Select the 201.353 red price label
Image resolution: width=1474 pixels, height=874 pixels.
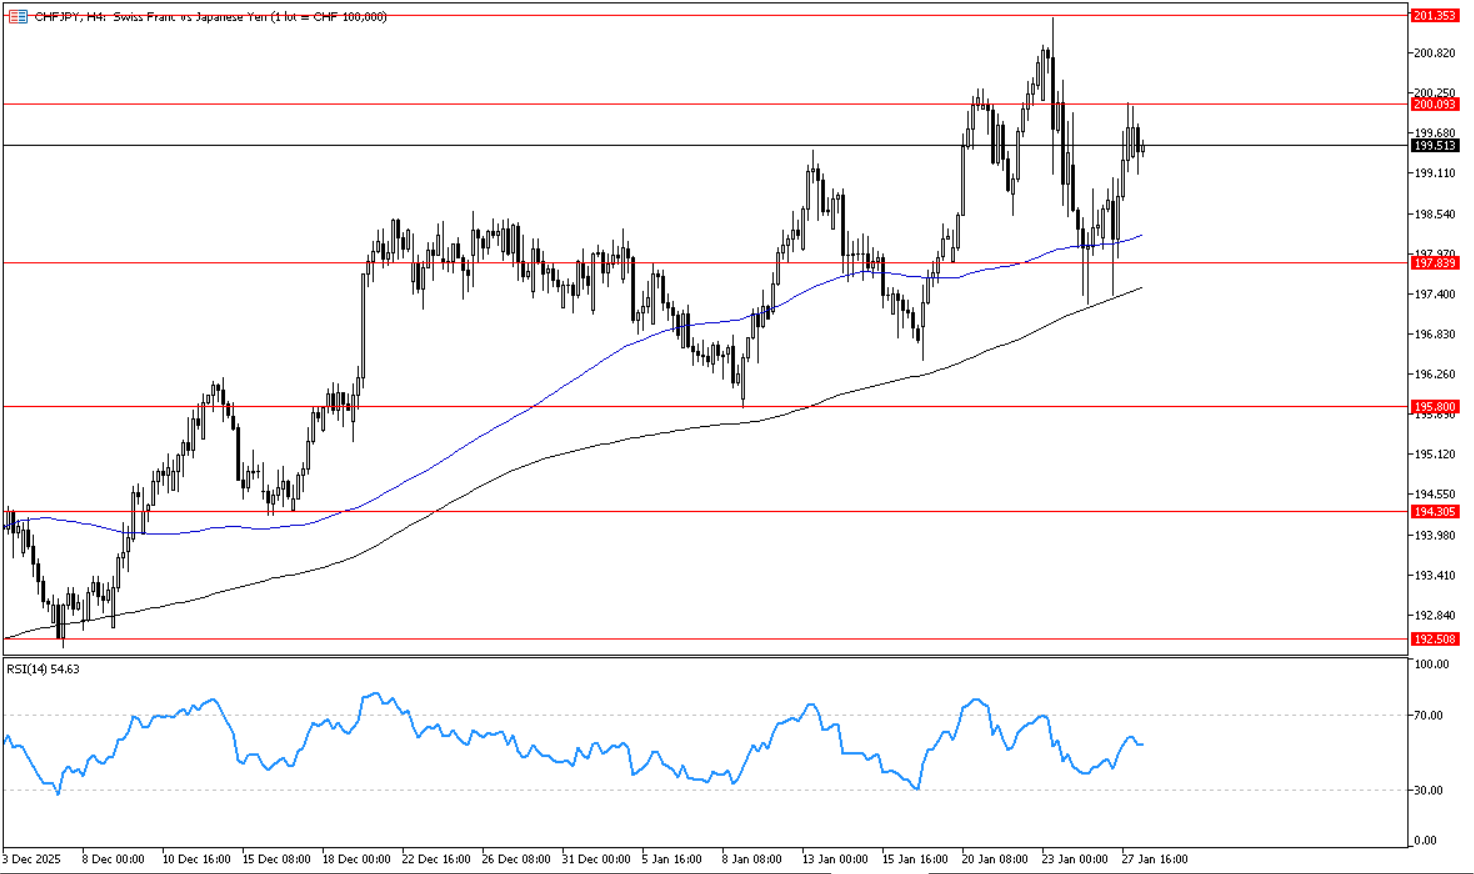[x=1434, y=16]
